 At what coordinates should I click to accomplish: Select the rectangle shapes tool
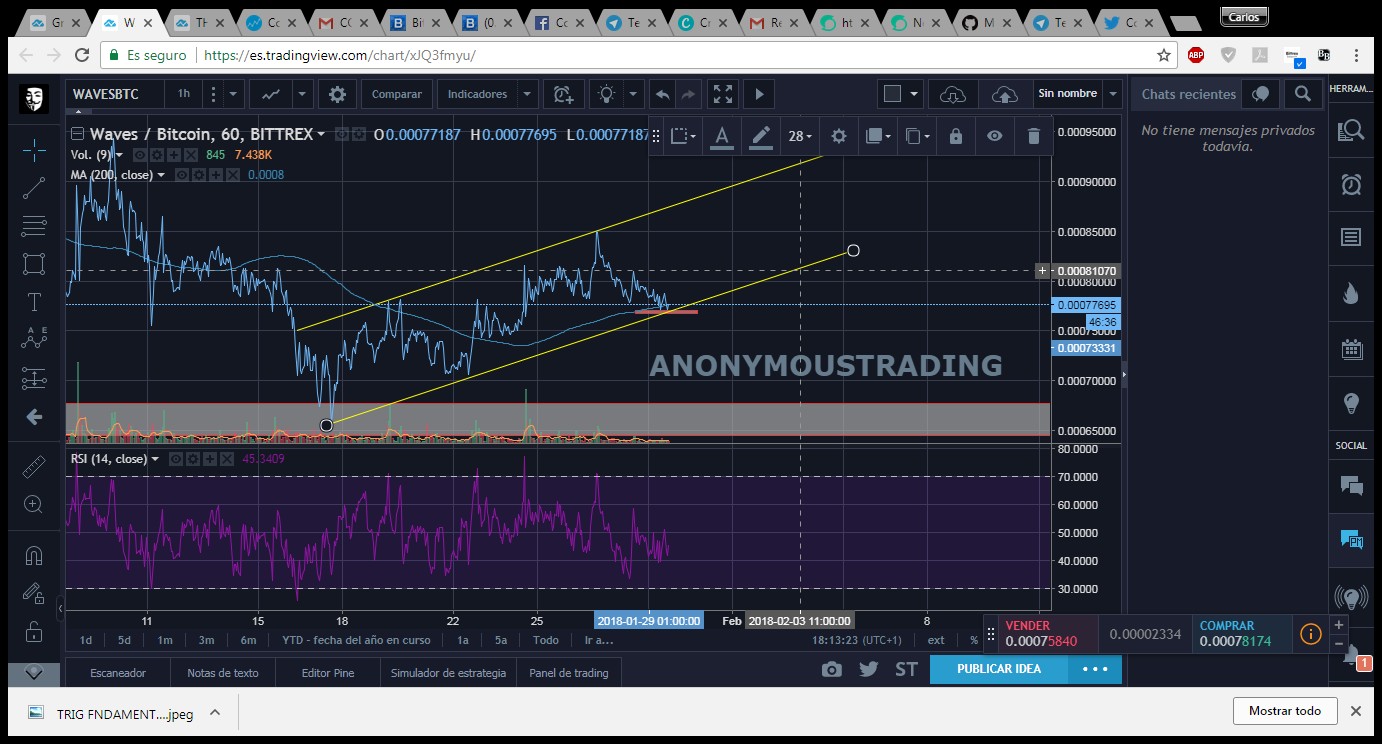(x=34, y=264)
